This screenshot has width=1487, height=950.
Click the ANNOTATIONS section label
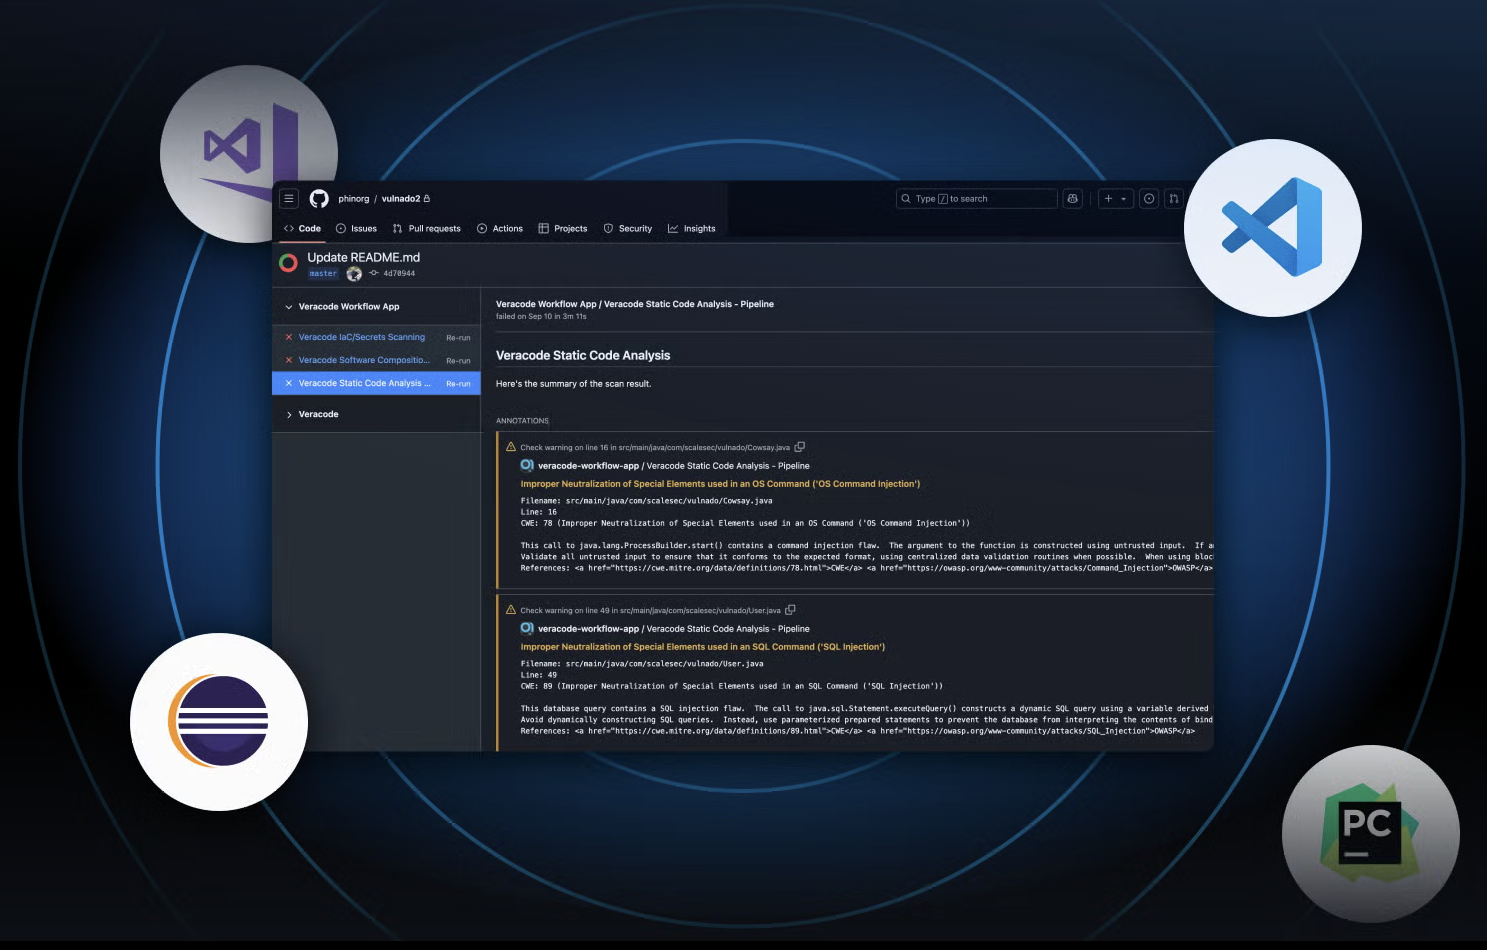pos(522,421)
